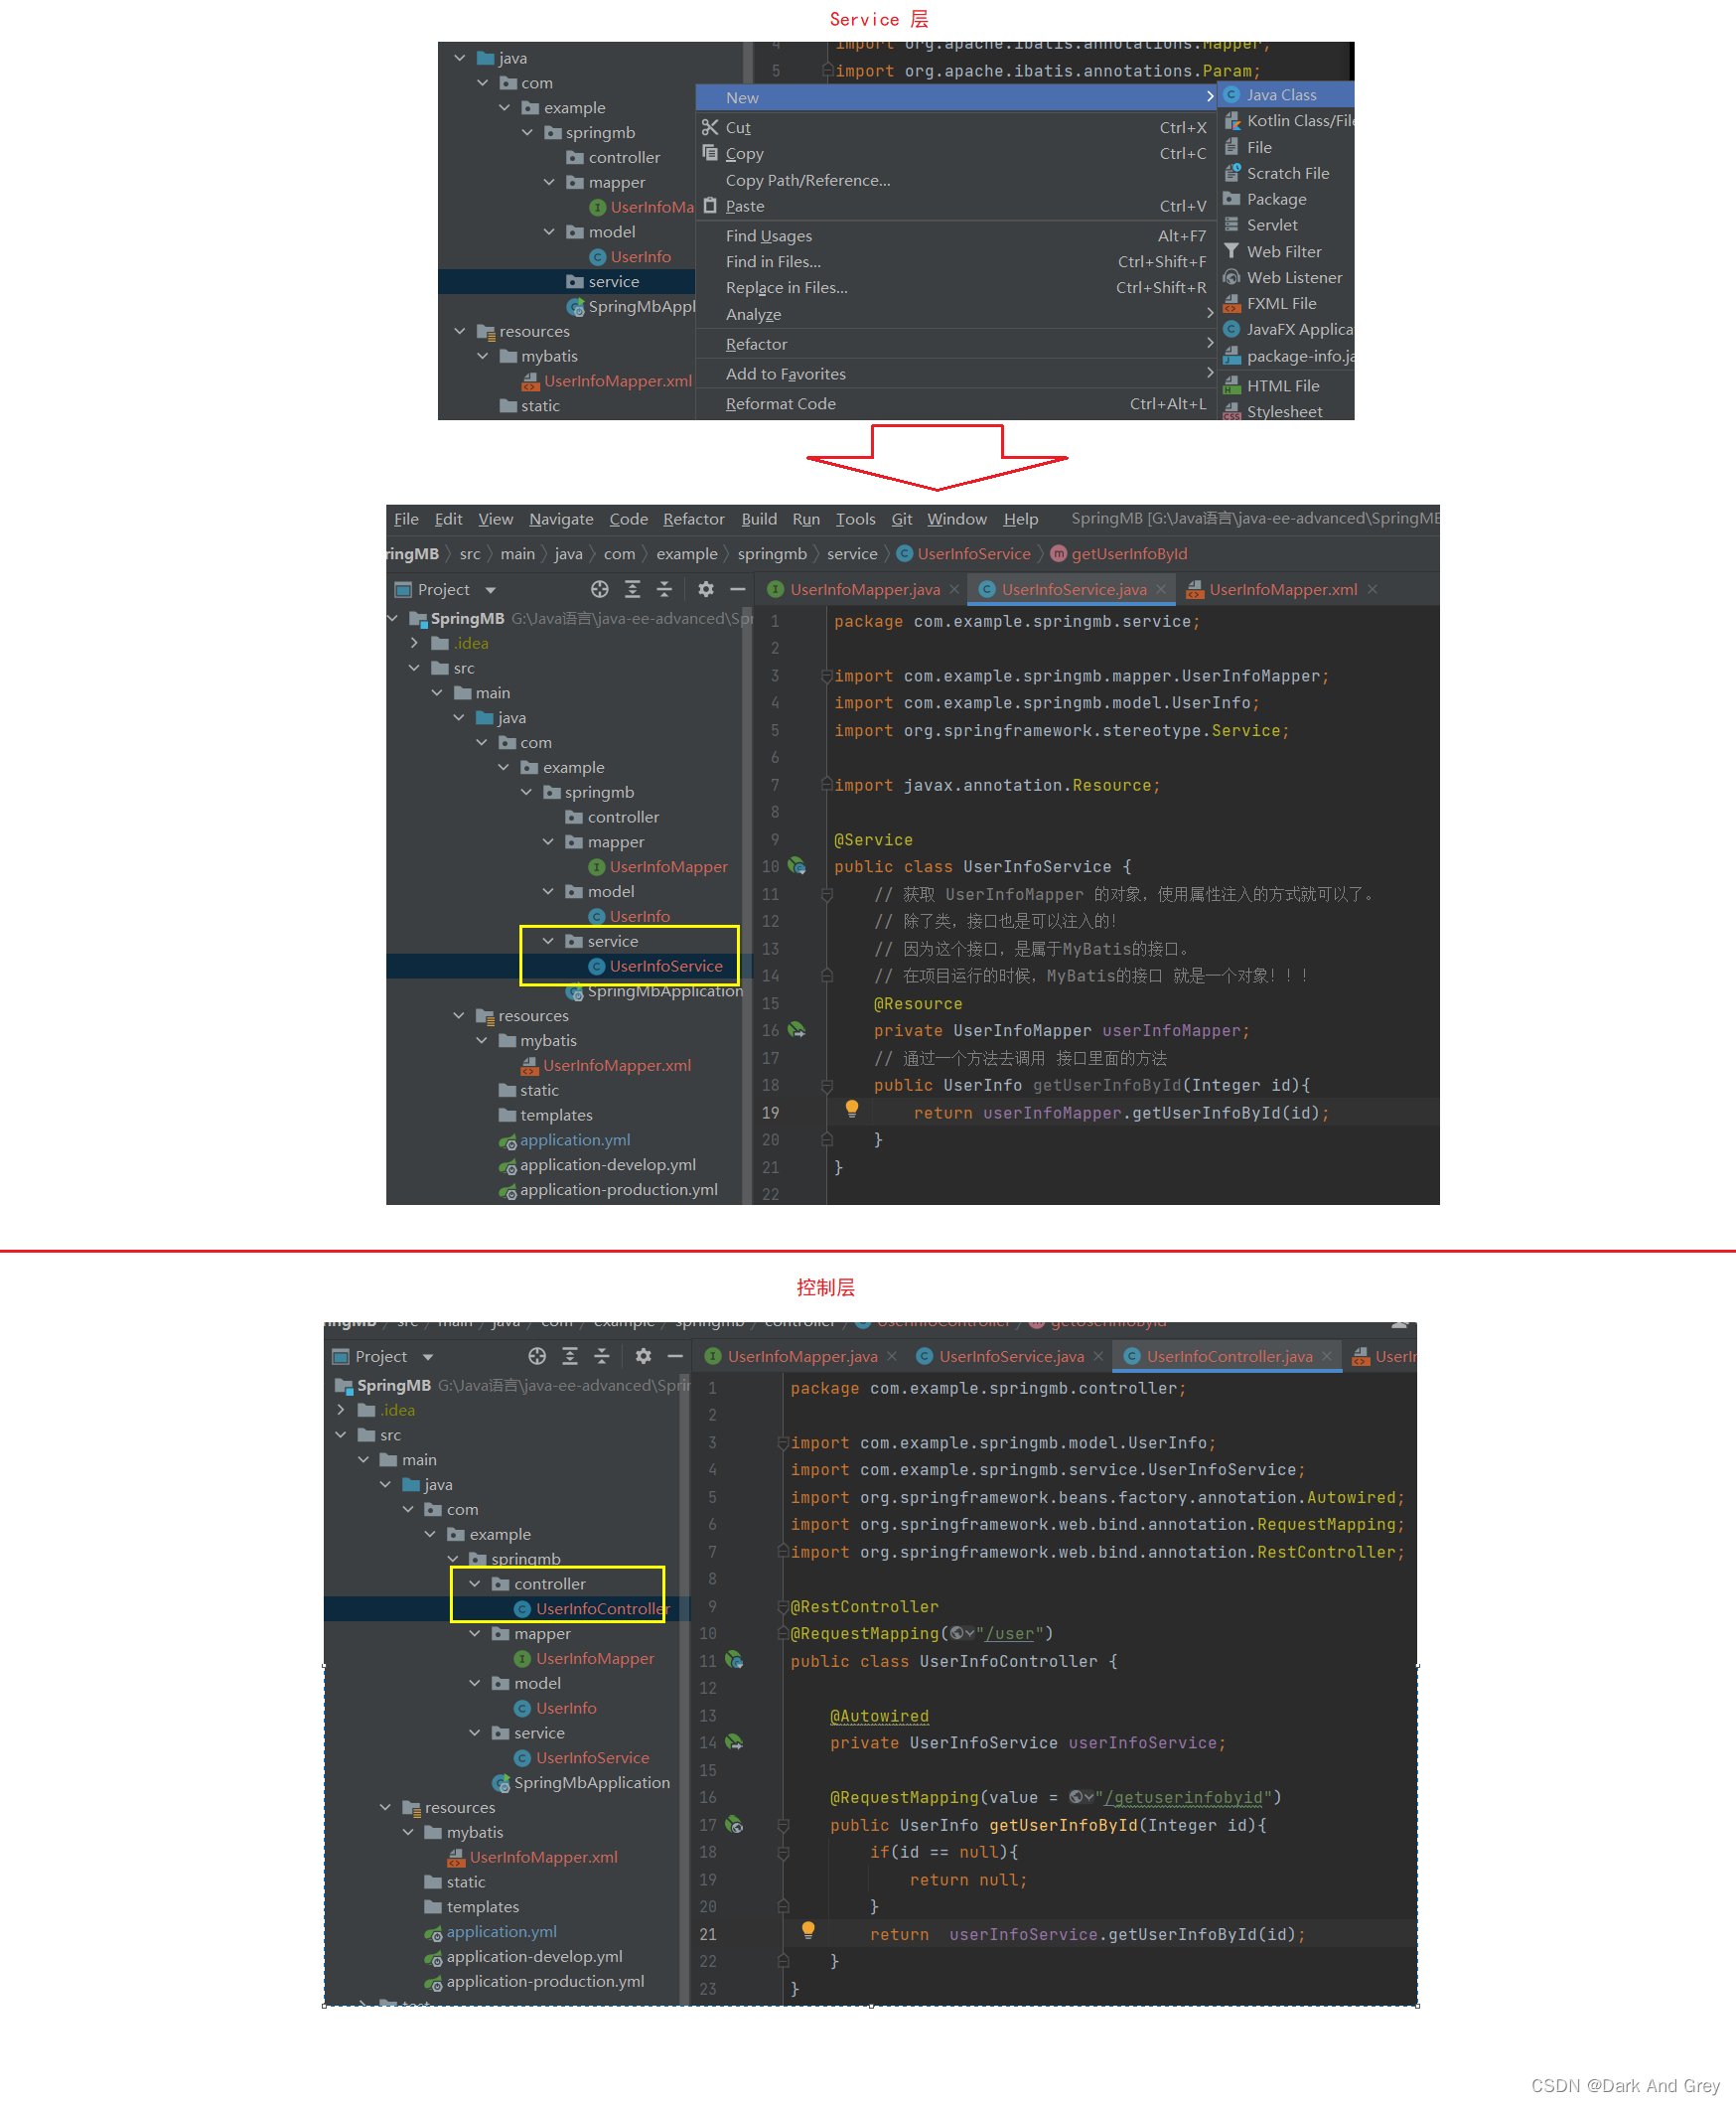The image size is (1736, 2105).
Task: Click Collapse All icon in middle Project toolbar
Action: (664, 589)
